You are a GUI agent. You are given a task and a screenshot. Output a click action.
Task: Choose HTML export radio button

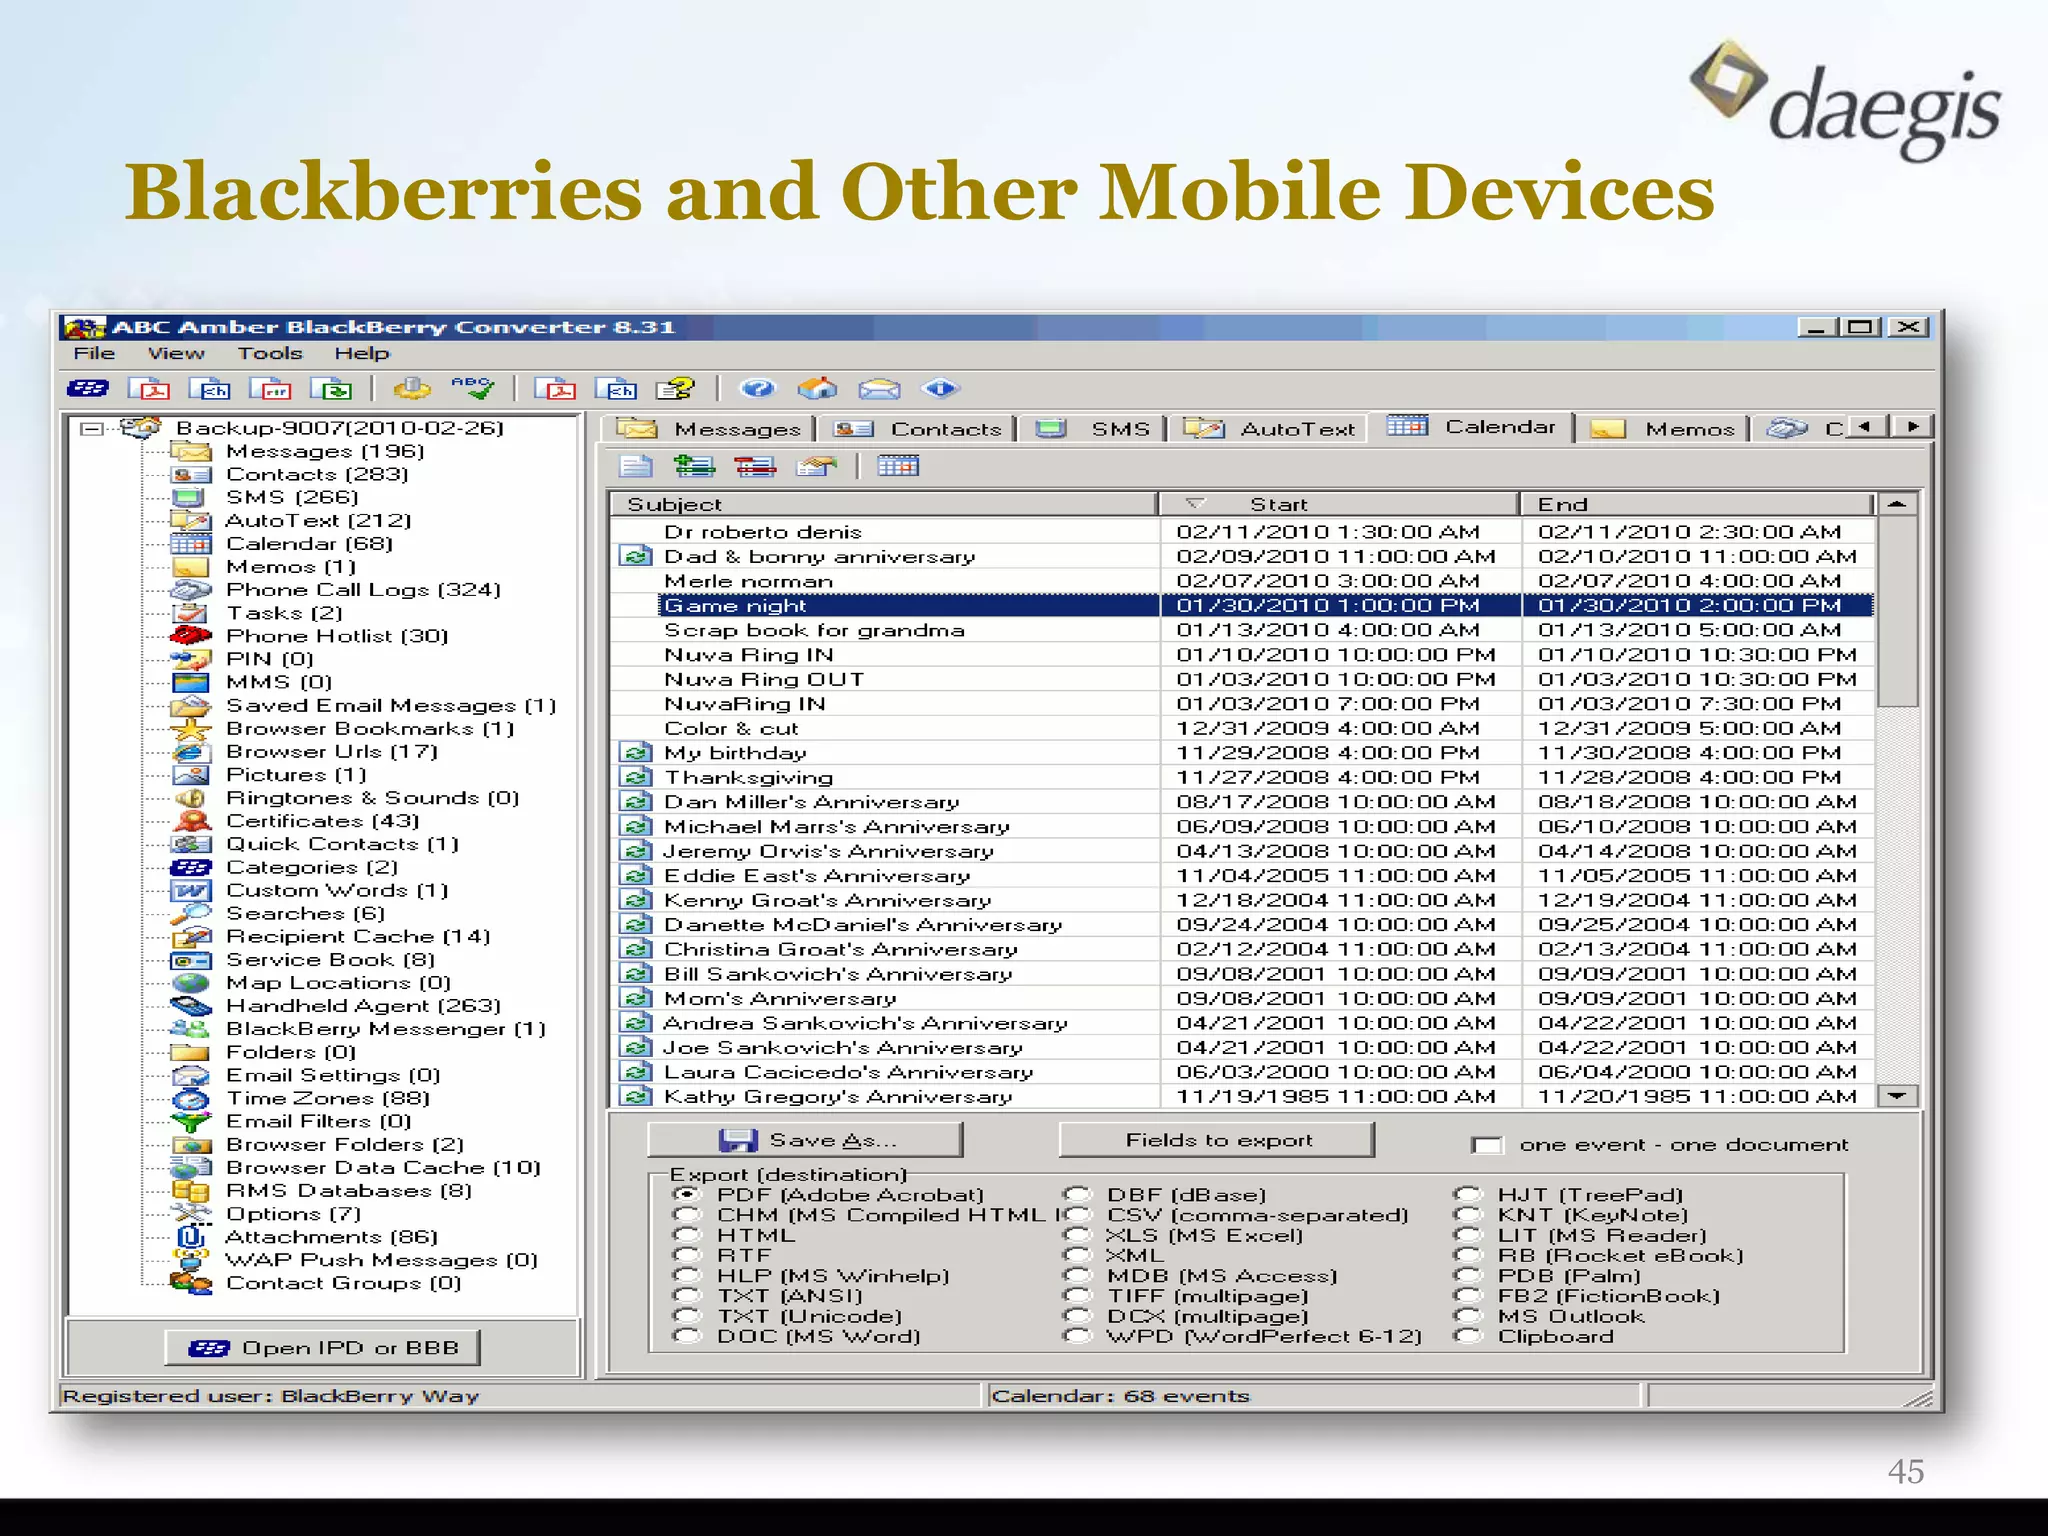pyautogui.click(x=685, y=1235)
